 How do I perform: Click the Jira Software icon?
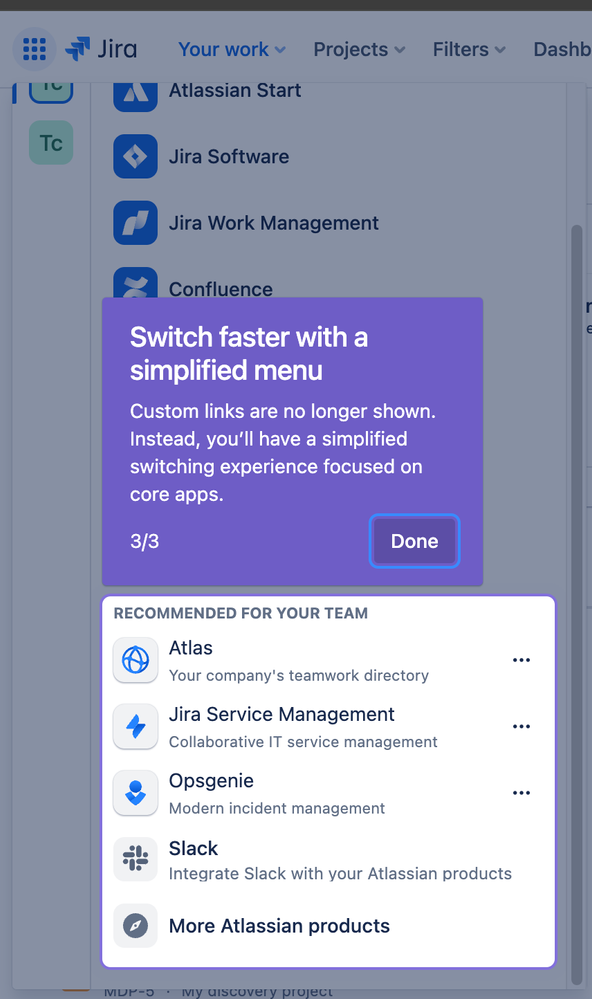click(135, 156)
